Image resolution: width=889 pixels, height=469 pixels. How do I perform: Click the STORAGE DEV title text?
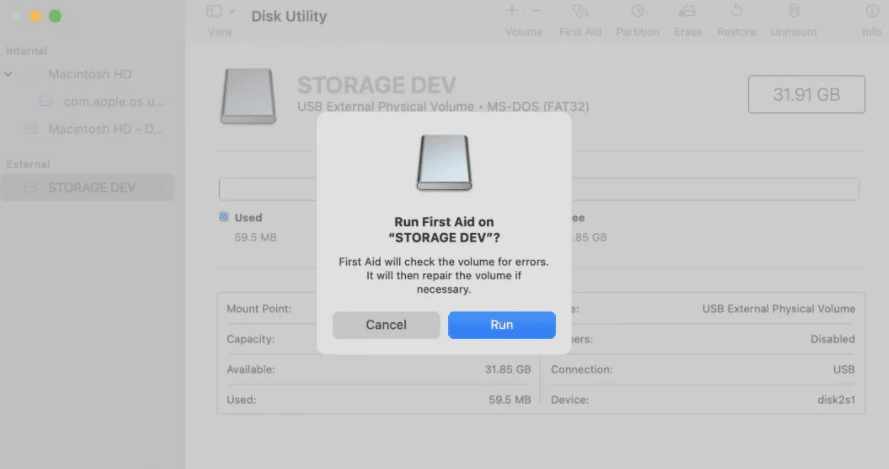[x=376, y=85]
